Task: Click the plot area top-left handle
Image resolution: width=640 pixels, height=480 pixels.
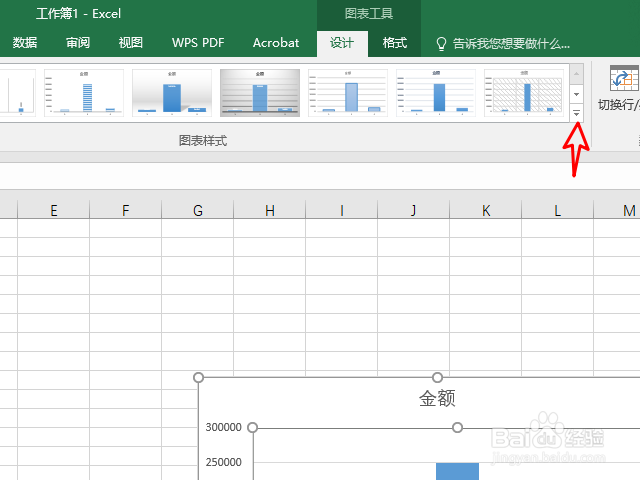Action: pos(253,427)
